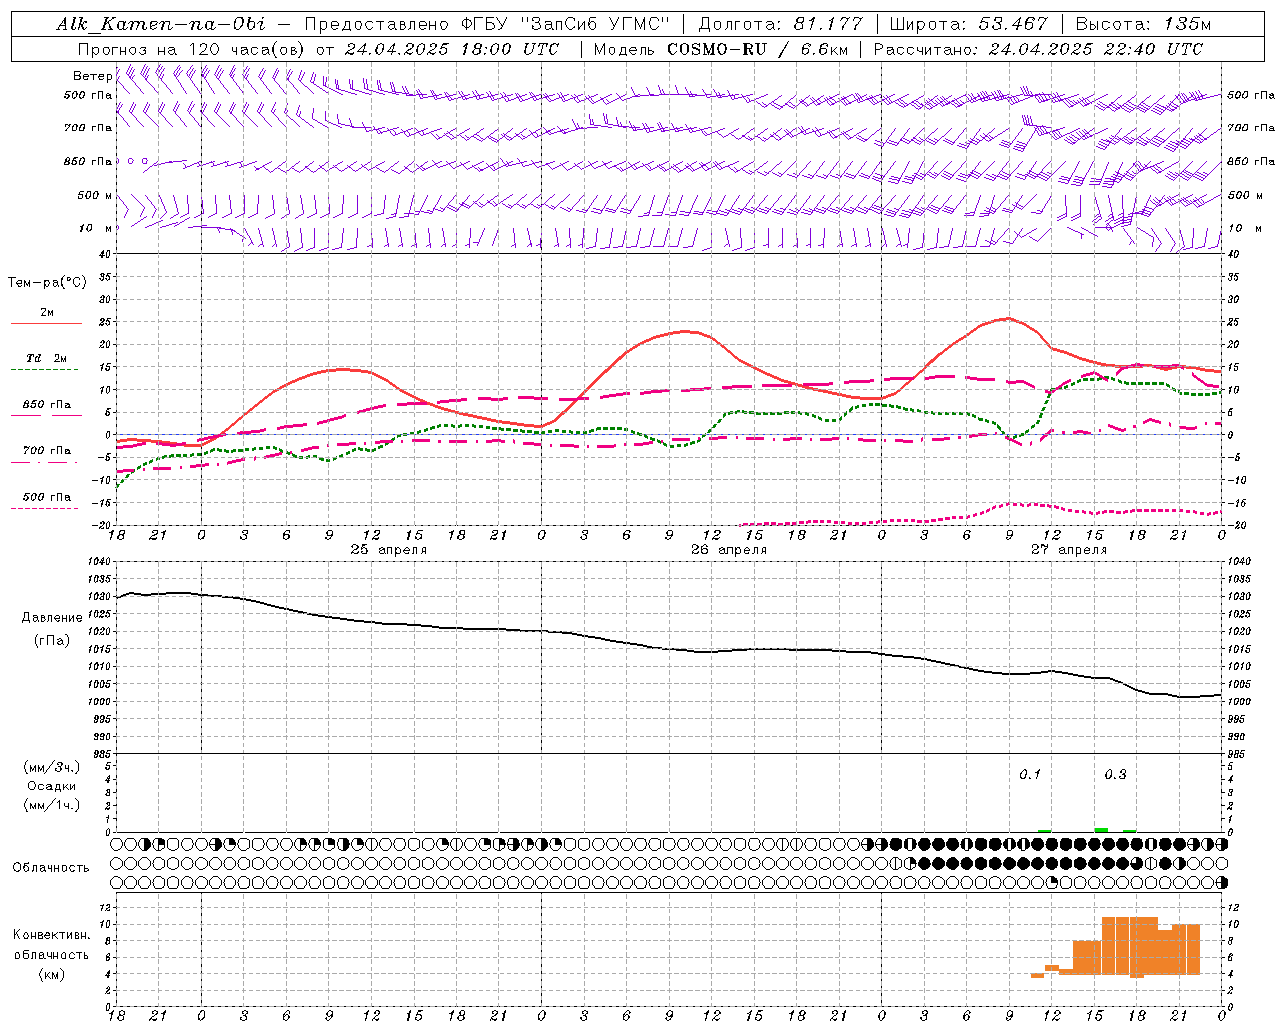Select the Высота: 135м header field

click(1143, 24)
